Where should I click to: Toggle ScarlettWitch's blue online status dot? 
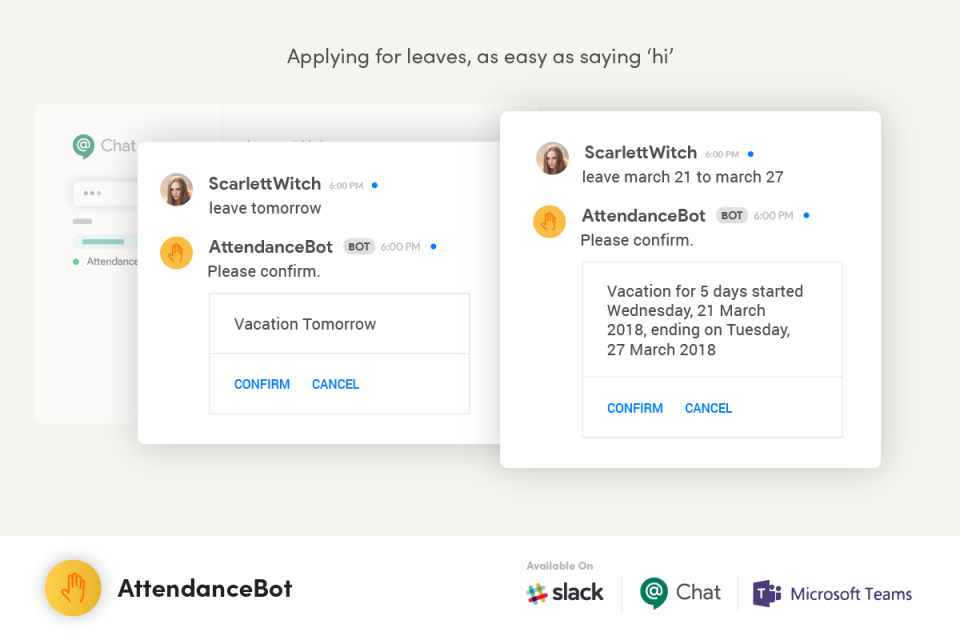pyautogui.click(x=375, y=184)
